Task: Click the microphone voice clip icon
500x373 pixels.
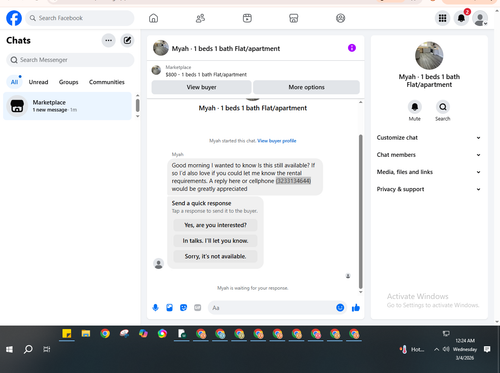Action: (x=155, y=308)
